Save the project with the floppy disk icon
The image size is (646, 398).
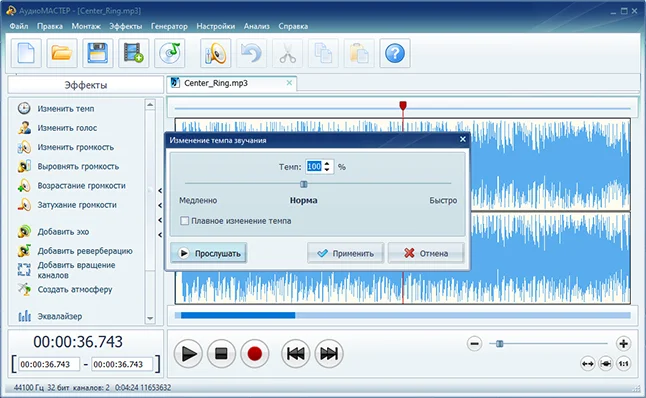pyautogui.click(x=98, y=53)
